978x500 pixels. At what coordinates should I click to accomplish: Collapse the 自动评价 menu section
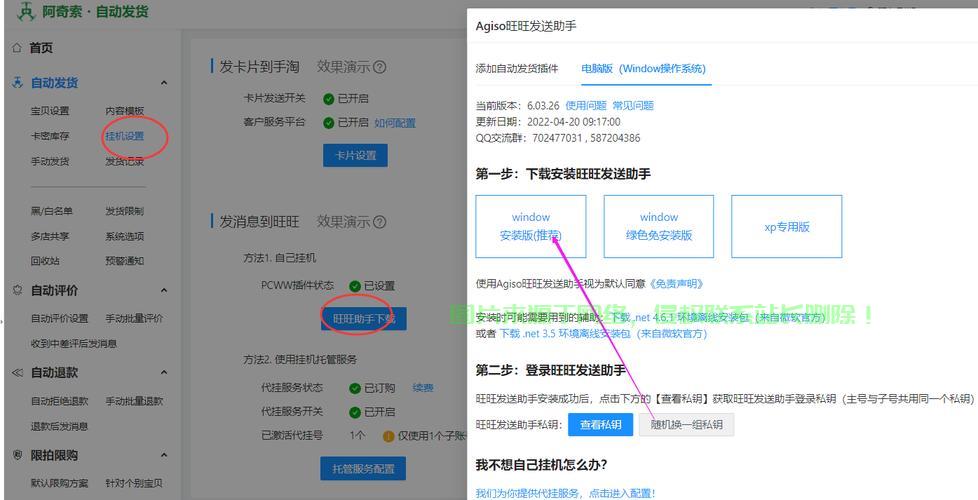[164, 290]
